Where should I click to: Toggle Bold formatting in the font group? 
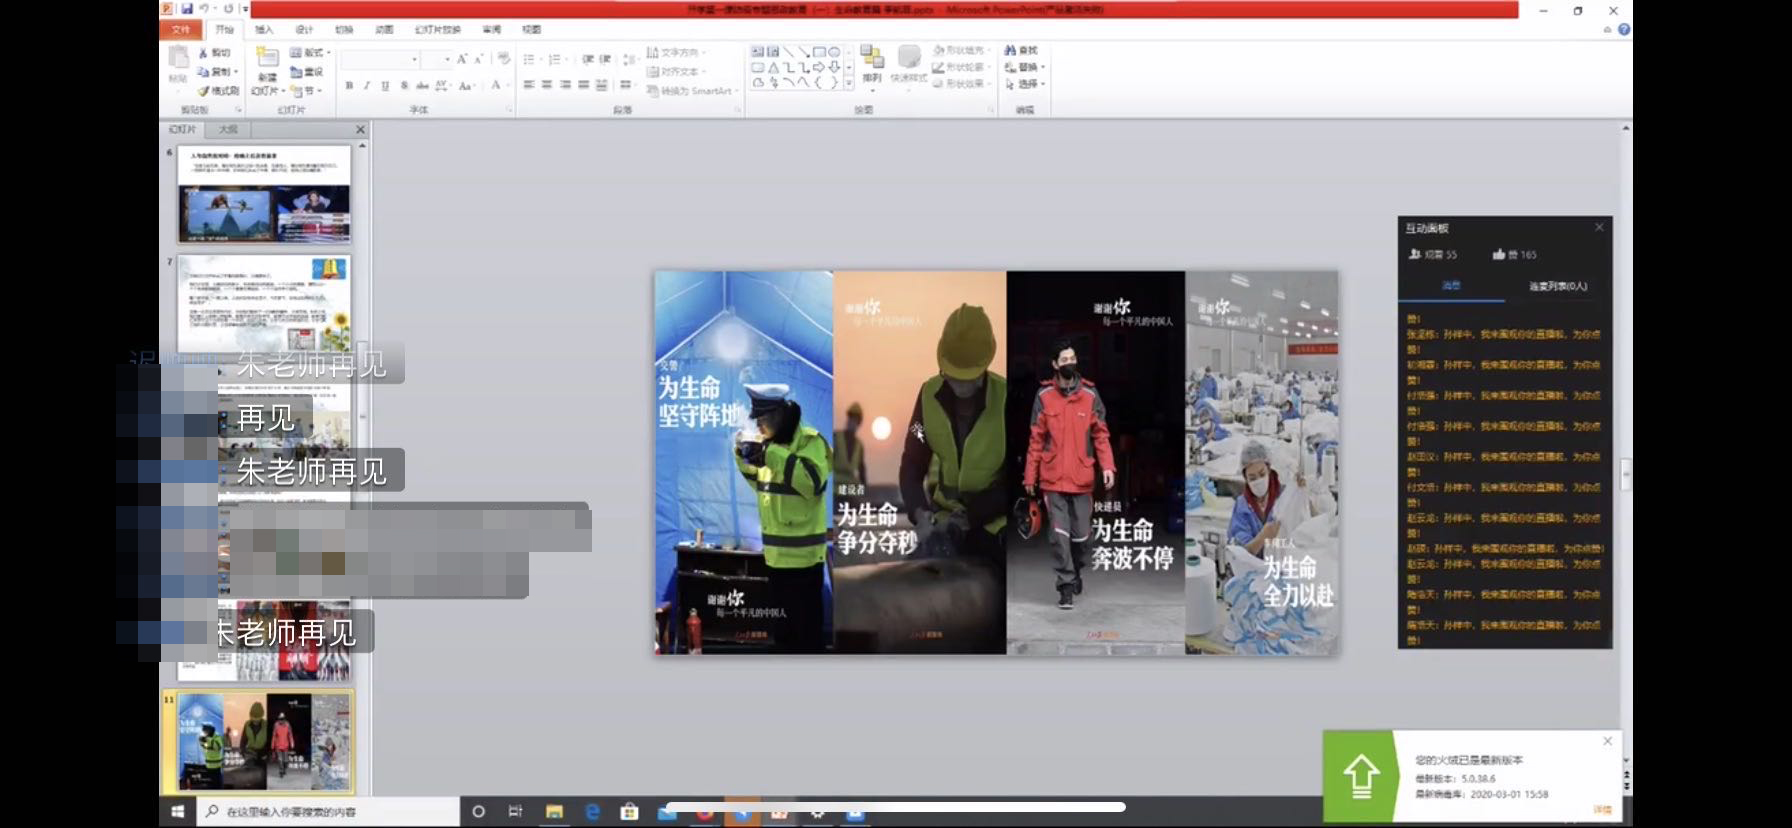349,86
